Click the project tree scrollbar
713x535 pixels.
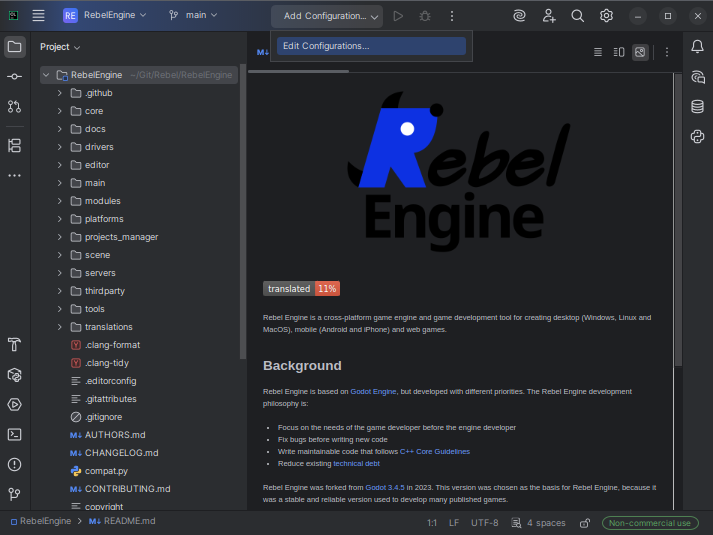pos(243,212)
